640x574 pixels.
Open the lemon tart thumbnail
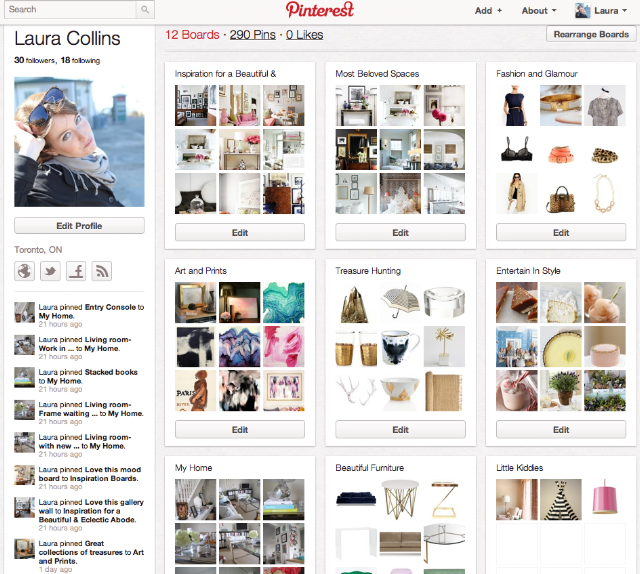pyautogui.click(x=560, y=347)
